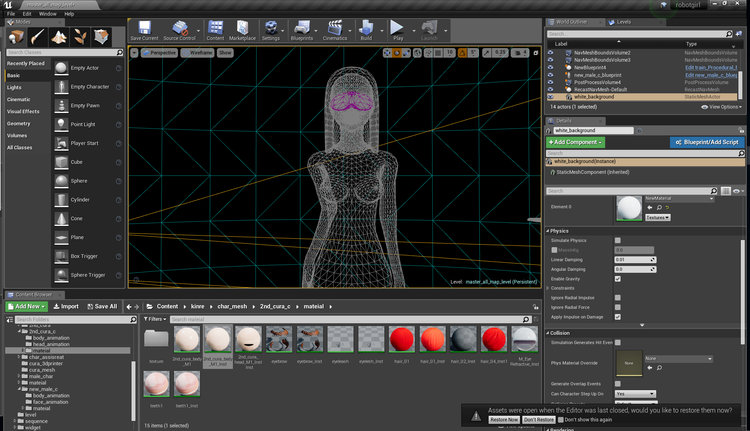Switch to the Levels tab
The height and width of the screenshot is (431, 750).
point(620,22)
